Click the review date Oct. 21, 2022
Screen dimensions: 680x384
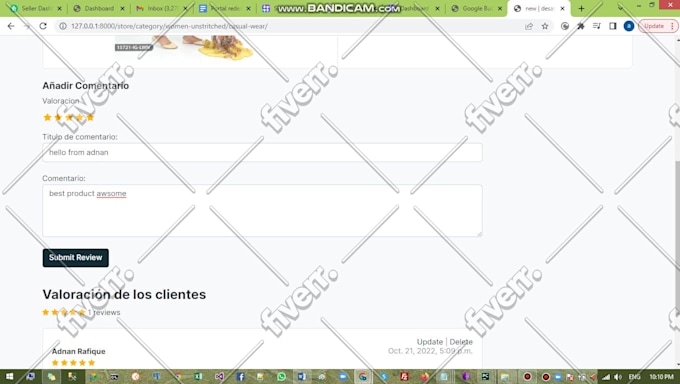click(430, 351)
